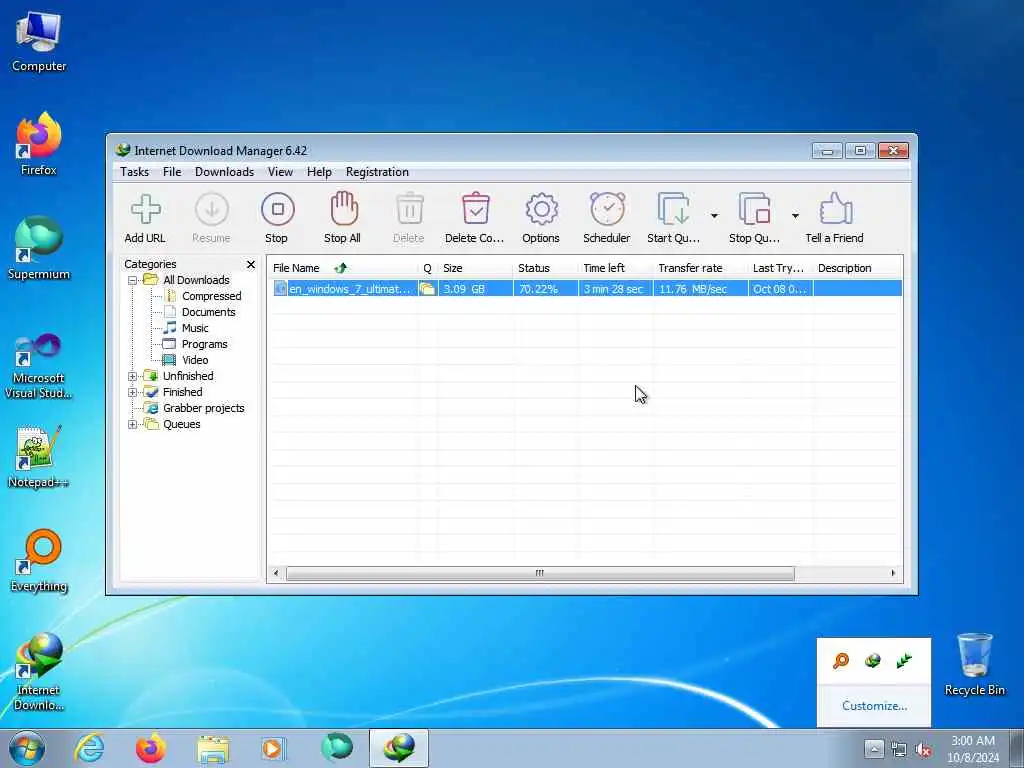
Task: Click the IDM globe icon in tray popup
Action: tap(872, 661)
